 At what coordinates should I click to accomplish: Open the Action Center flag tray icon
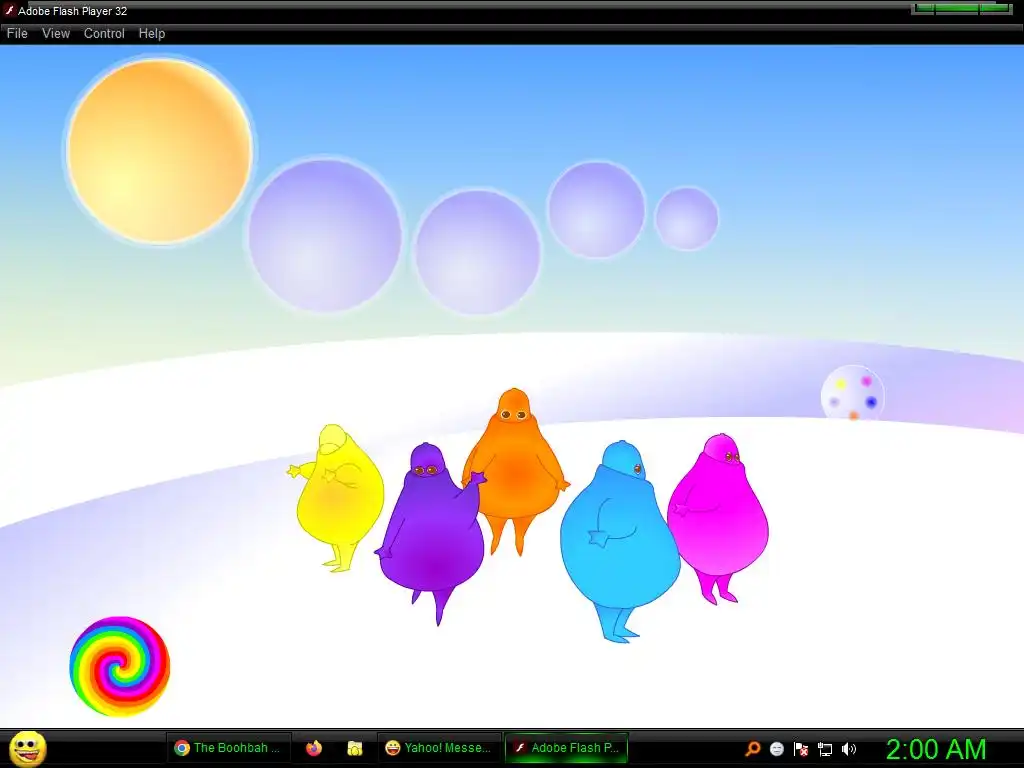(x=801, y=749)
